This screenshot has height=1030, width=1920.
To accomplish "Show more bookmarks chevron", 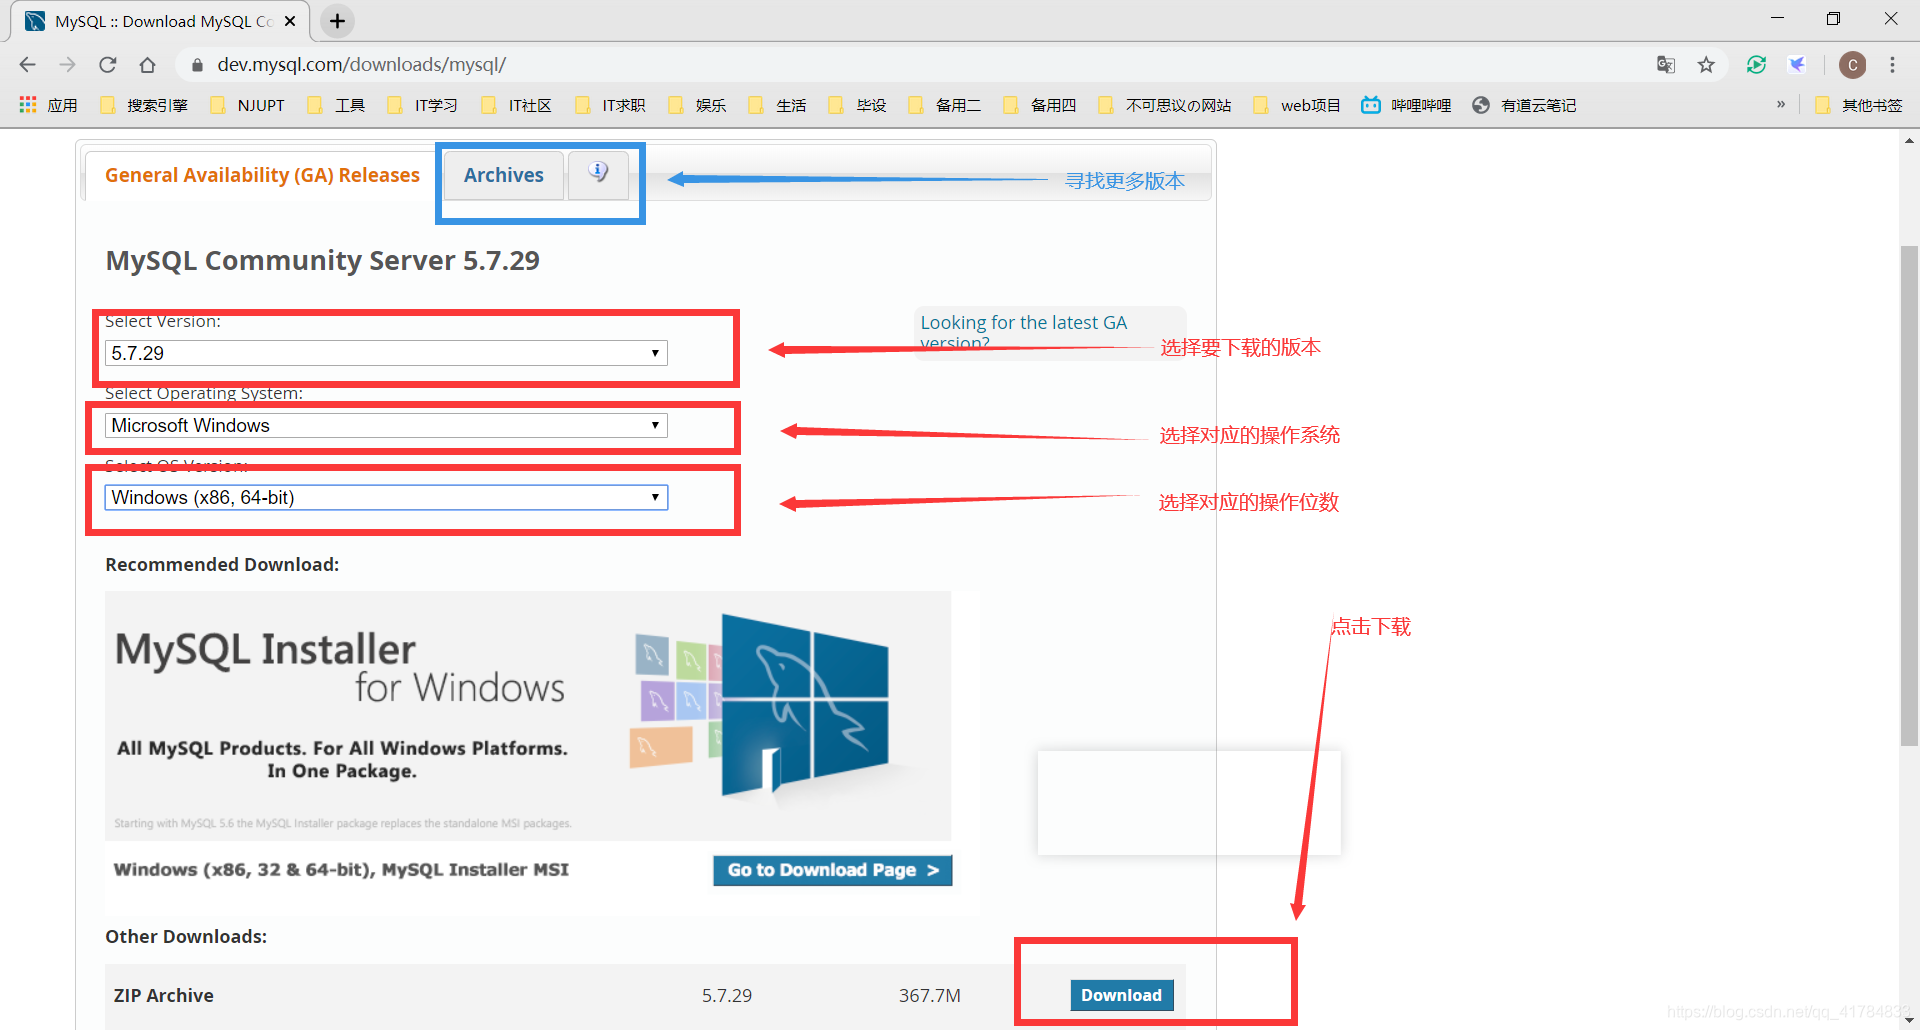I will [1781, 104].
